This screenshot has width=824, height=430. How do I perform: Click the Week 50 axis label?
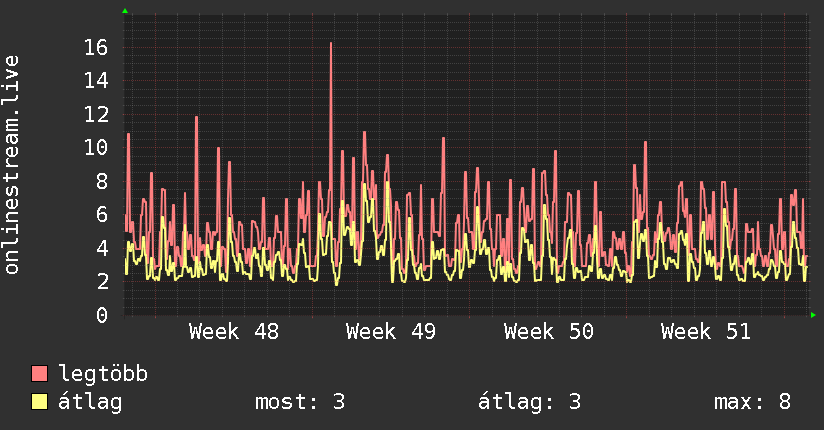click(x=549, y=332)
